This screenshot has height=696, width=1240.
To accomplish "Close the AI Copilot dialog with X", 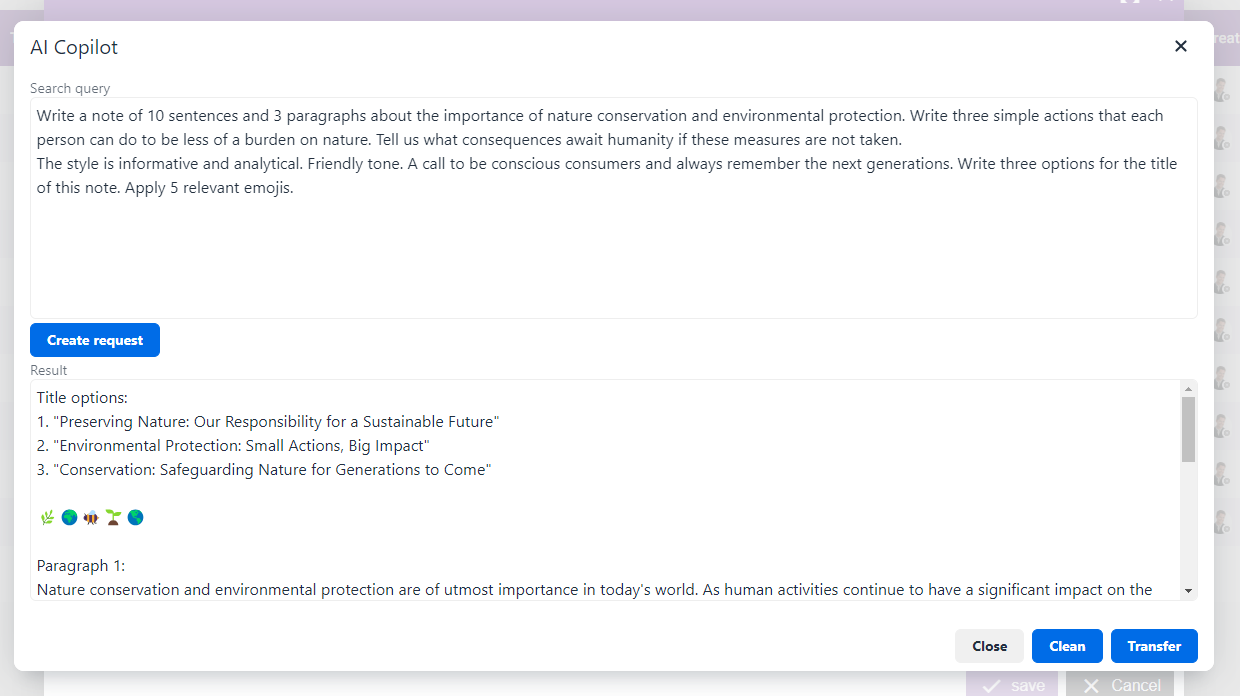I will pyautogui.click(x=1181, y=46).
